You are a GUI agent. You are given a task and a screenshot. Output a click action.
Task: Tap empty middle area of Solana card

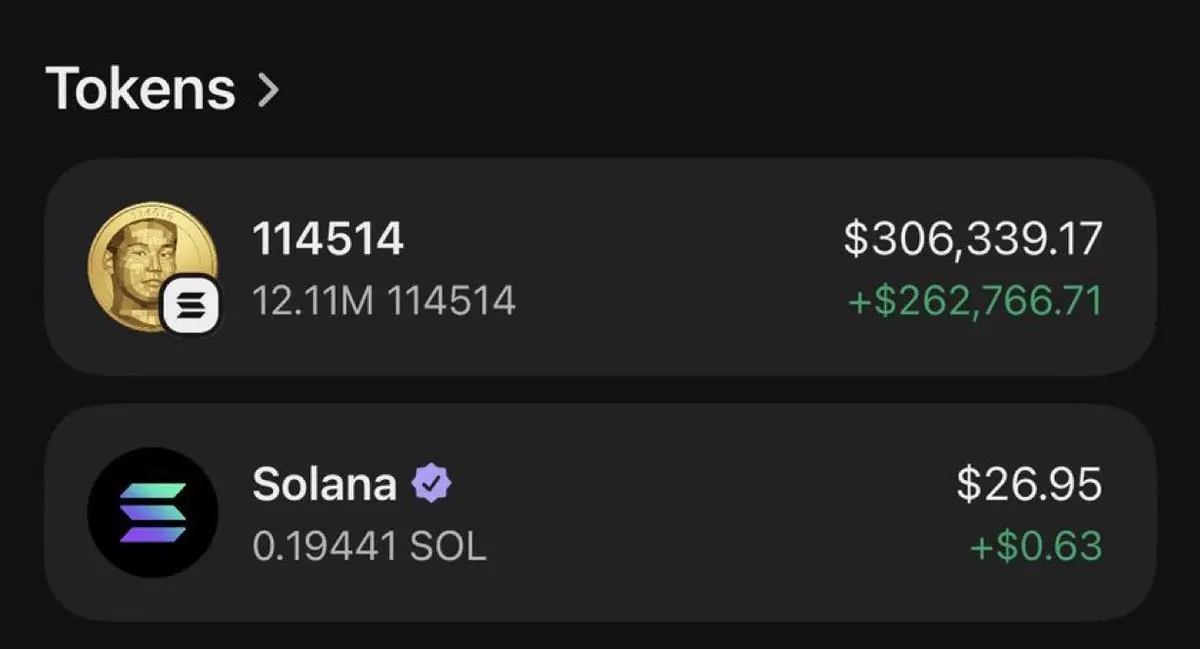[700, 512]
